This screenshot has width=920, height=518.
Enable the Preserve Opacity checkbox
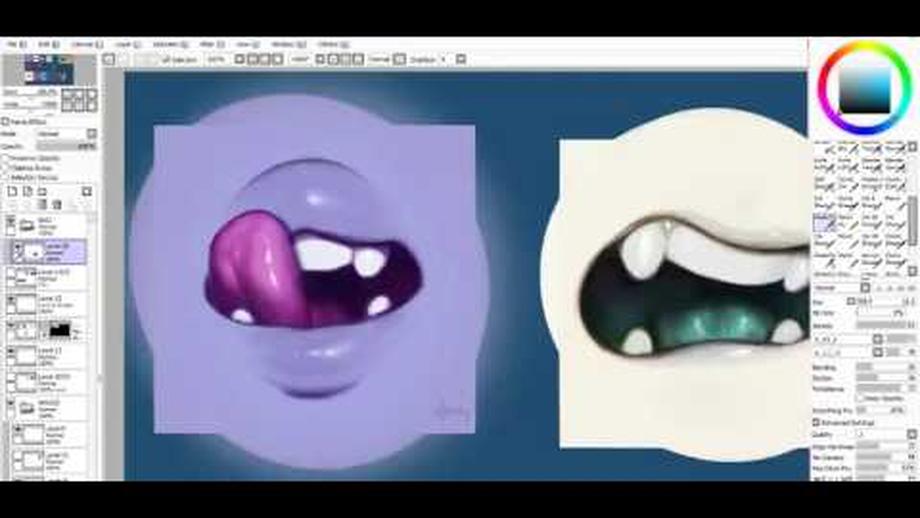point(5,158)
